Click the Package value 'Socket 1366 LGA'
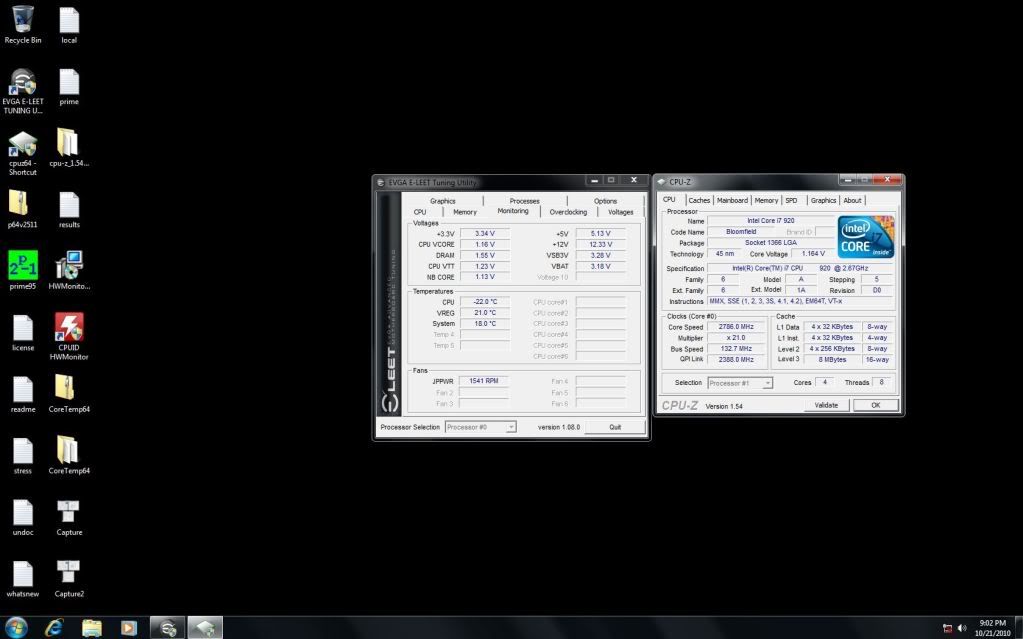Image resolution: width=1023 pixels, height=639 pixels. 771,243
